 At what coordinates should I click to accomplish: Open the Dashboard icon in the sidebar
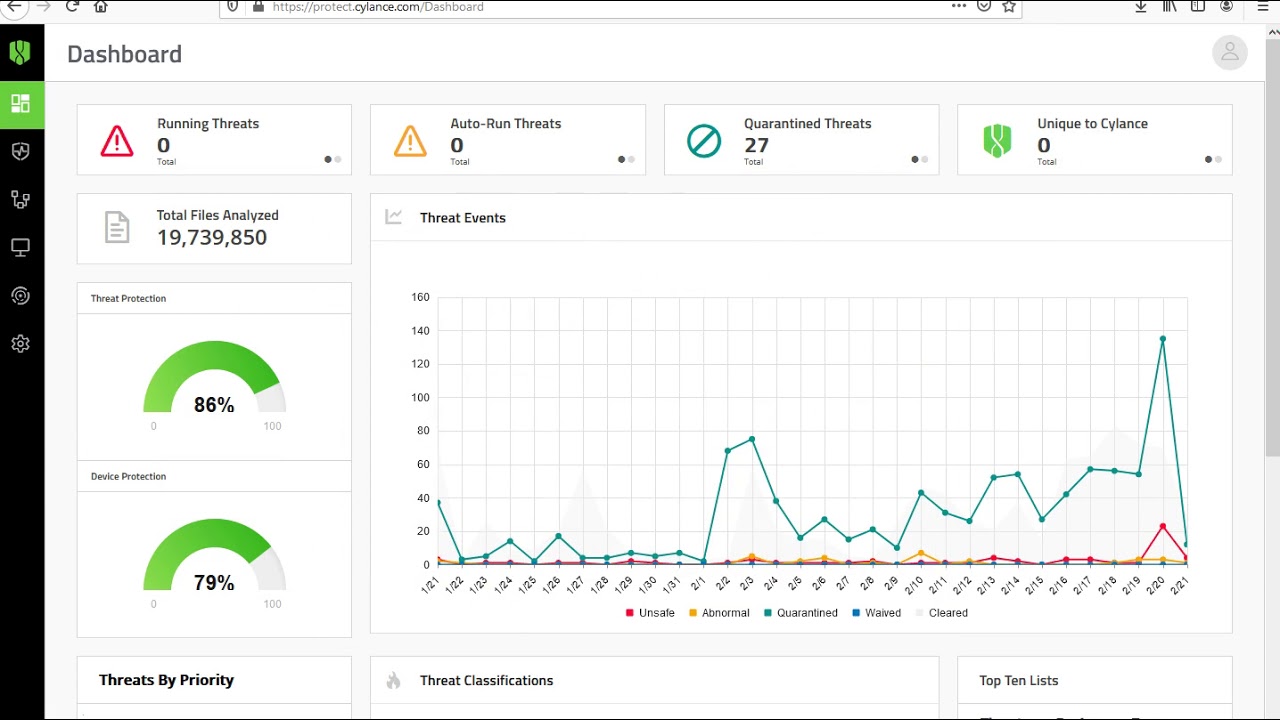[x=21, y=104]
